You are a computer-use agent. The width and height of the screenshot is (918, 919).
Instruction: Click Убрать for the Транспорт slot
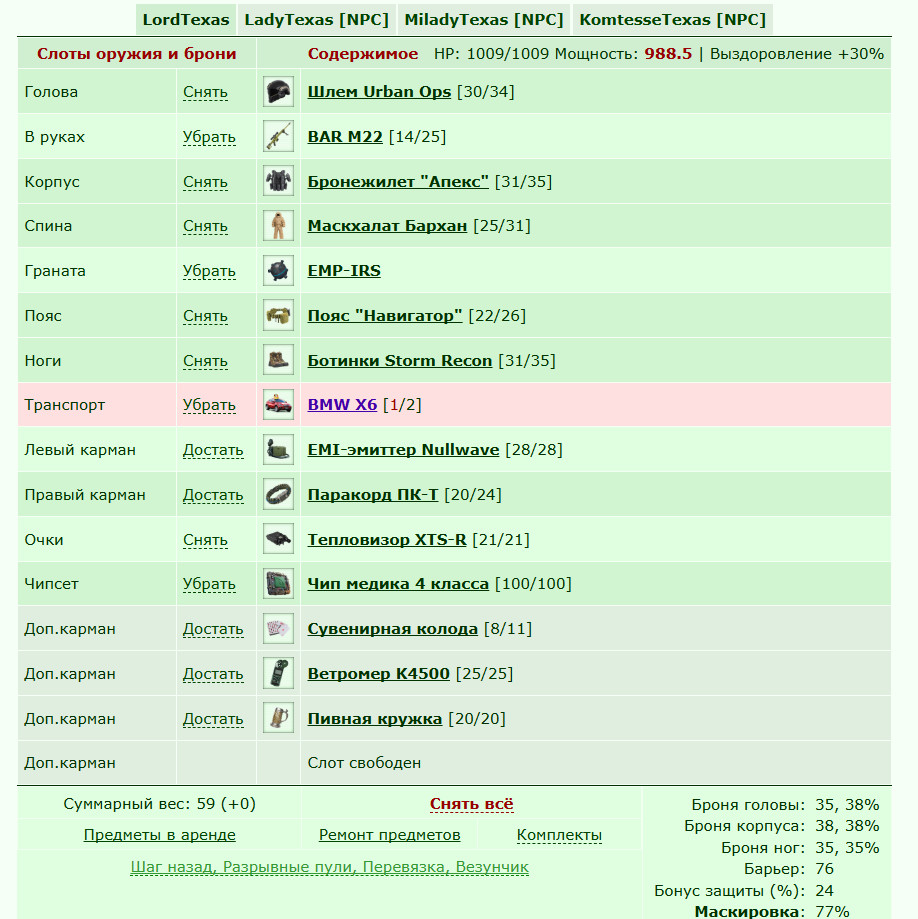tap(209, 404)
